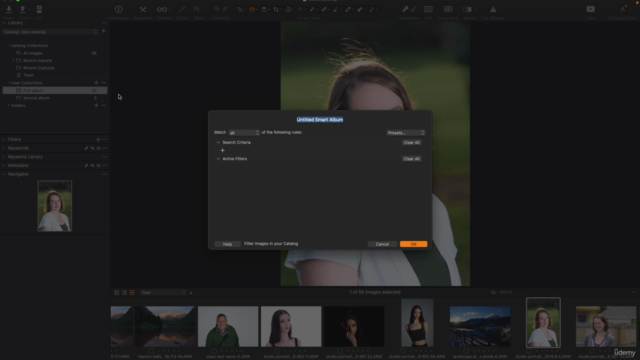Image resolution: width=640 pixels, height=360 pixels.
Task: Toggle the Grid overlay icon
Action: tap(428, 9)
